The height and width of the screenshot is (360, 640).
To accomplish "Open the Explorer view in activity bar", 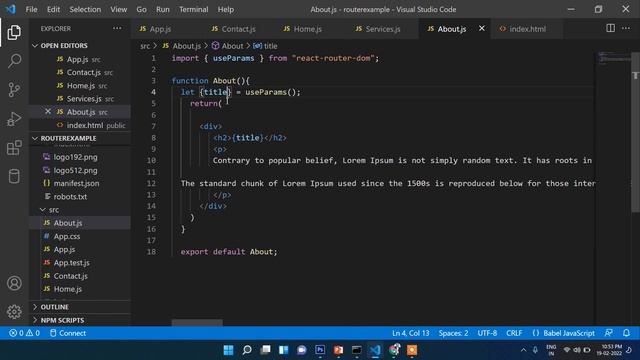I will pyautogui.click(x=14, y=32).
